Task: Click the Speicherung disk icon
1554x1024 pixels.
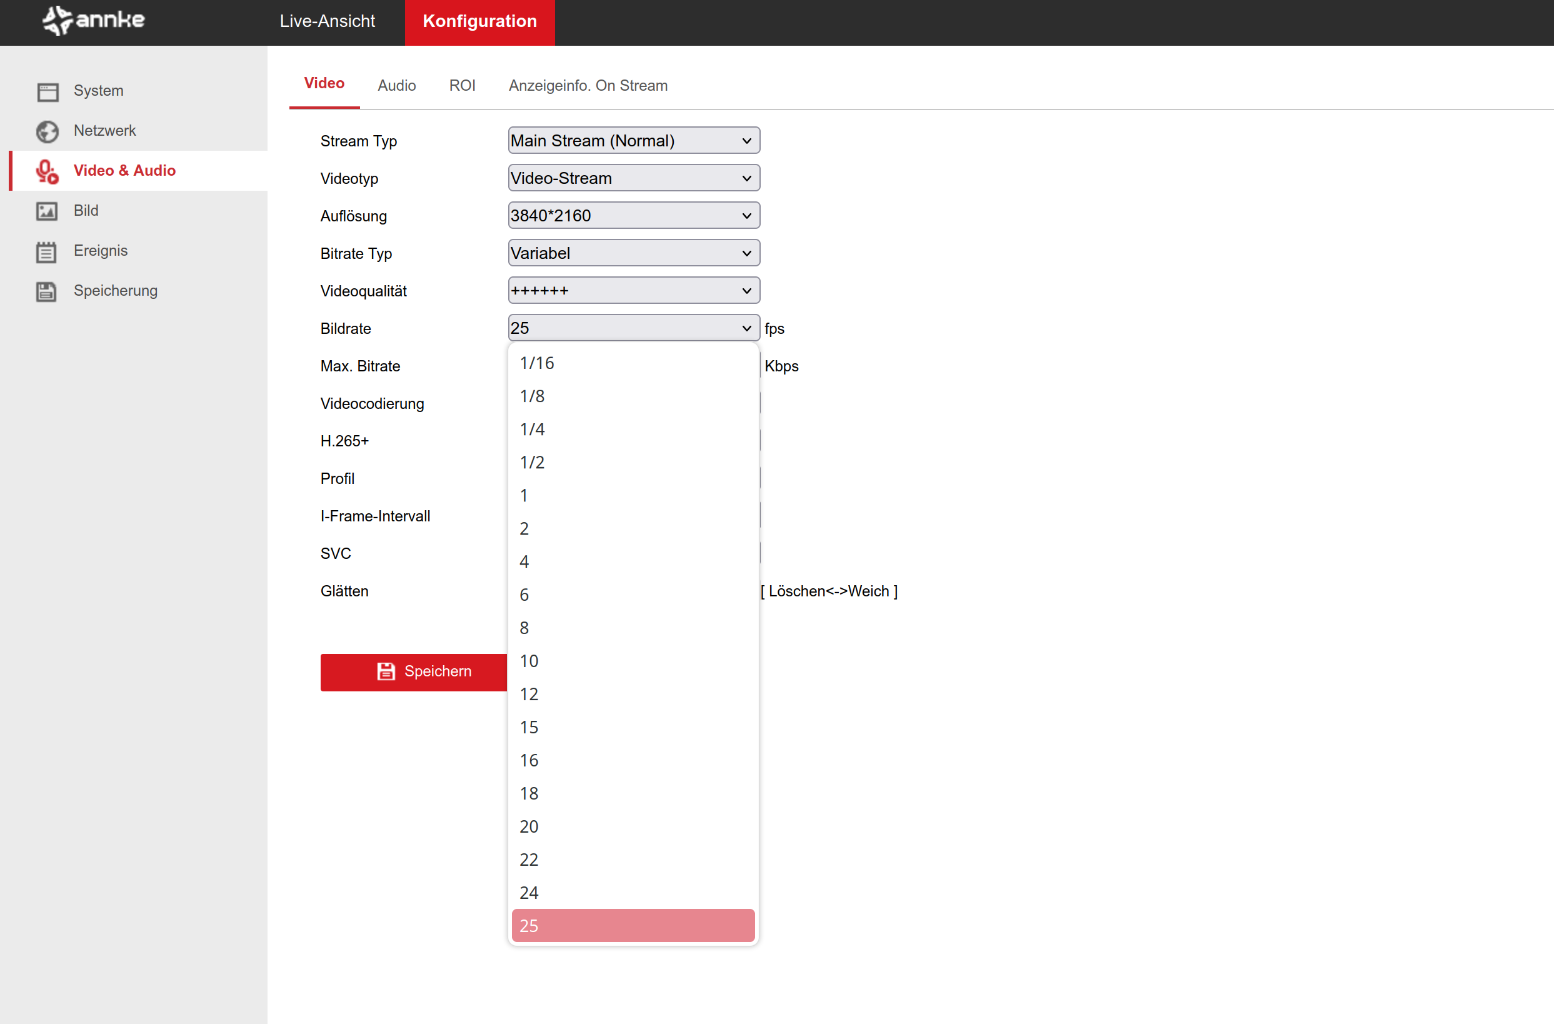Action: [47, 292]
